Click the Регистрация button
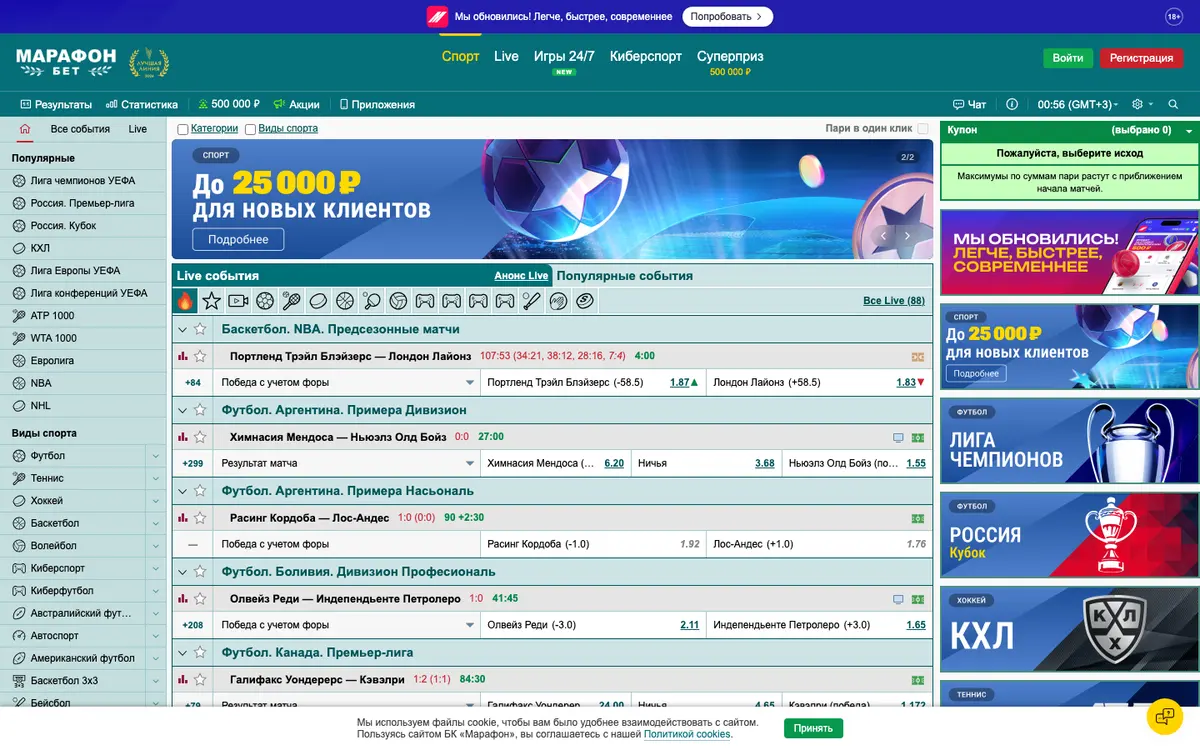Viewport: 1200px width, 750px height. tap(1141, 58)
